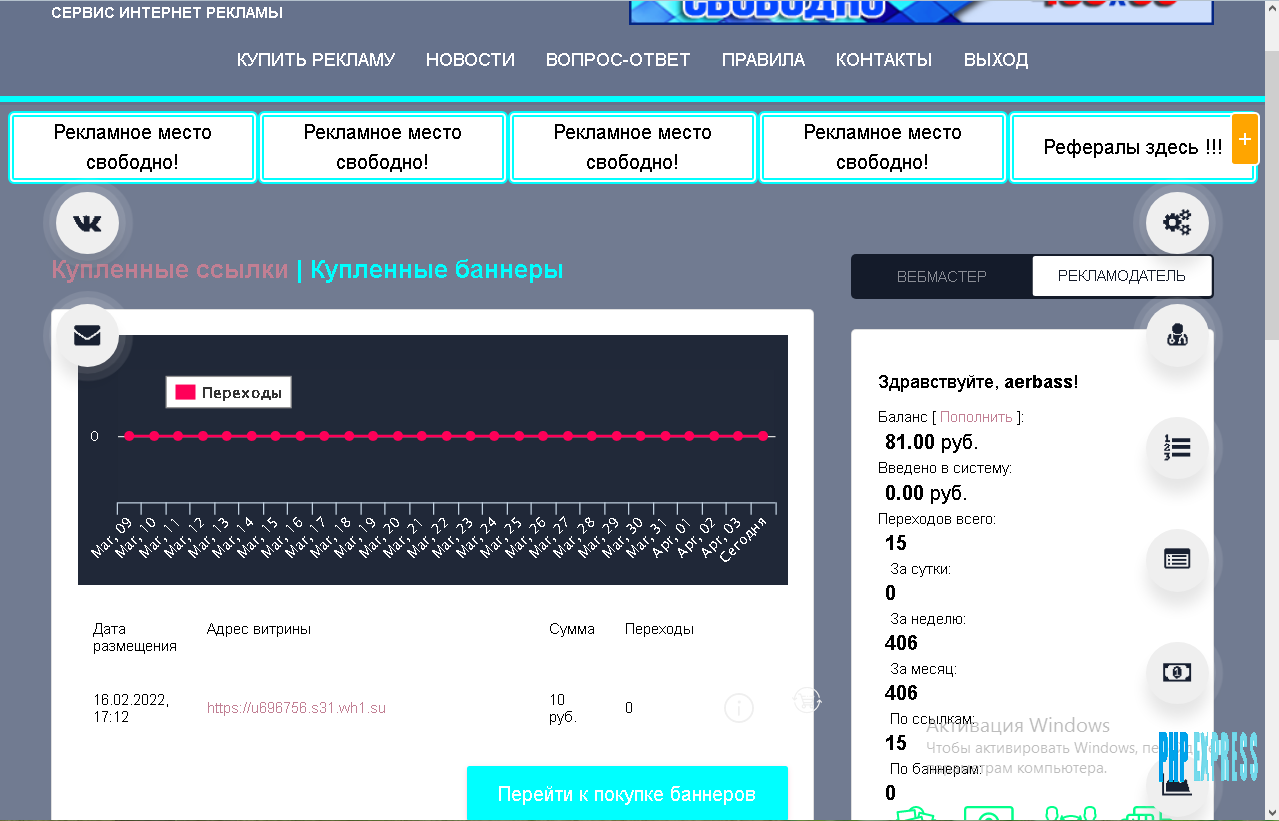The width and height of the screenshot is (1279, 821).
Task: Open the ПРАВИЛА menu item
Action: tap(763, 60)
